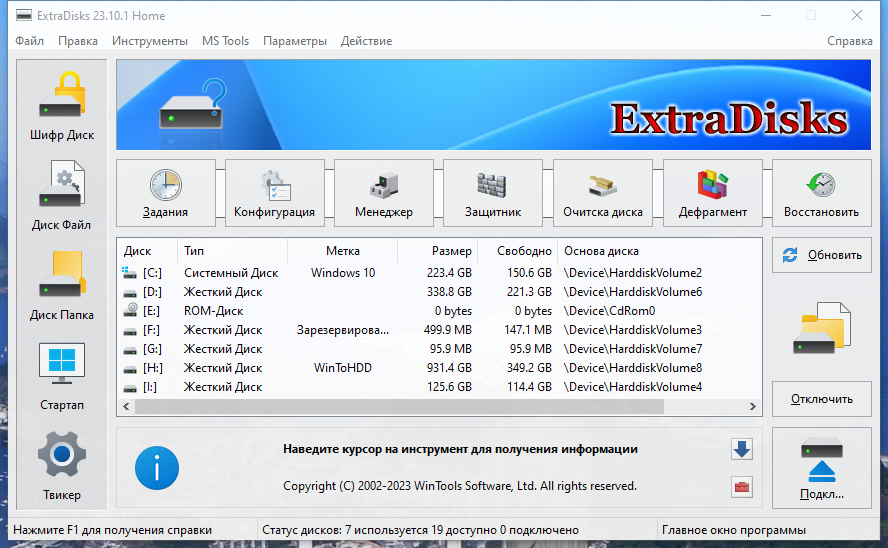Viewport: 888px width, 548px height.
Task: Sort list by Свободно column header
Action: [x=518, y=251]
